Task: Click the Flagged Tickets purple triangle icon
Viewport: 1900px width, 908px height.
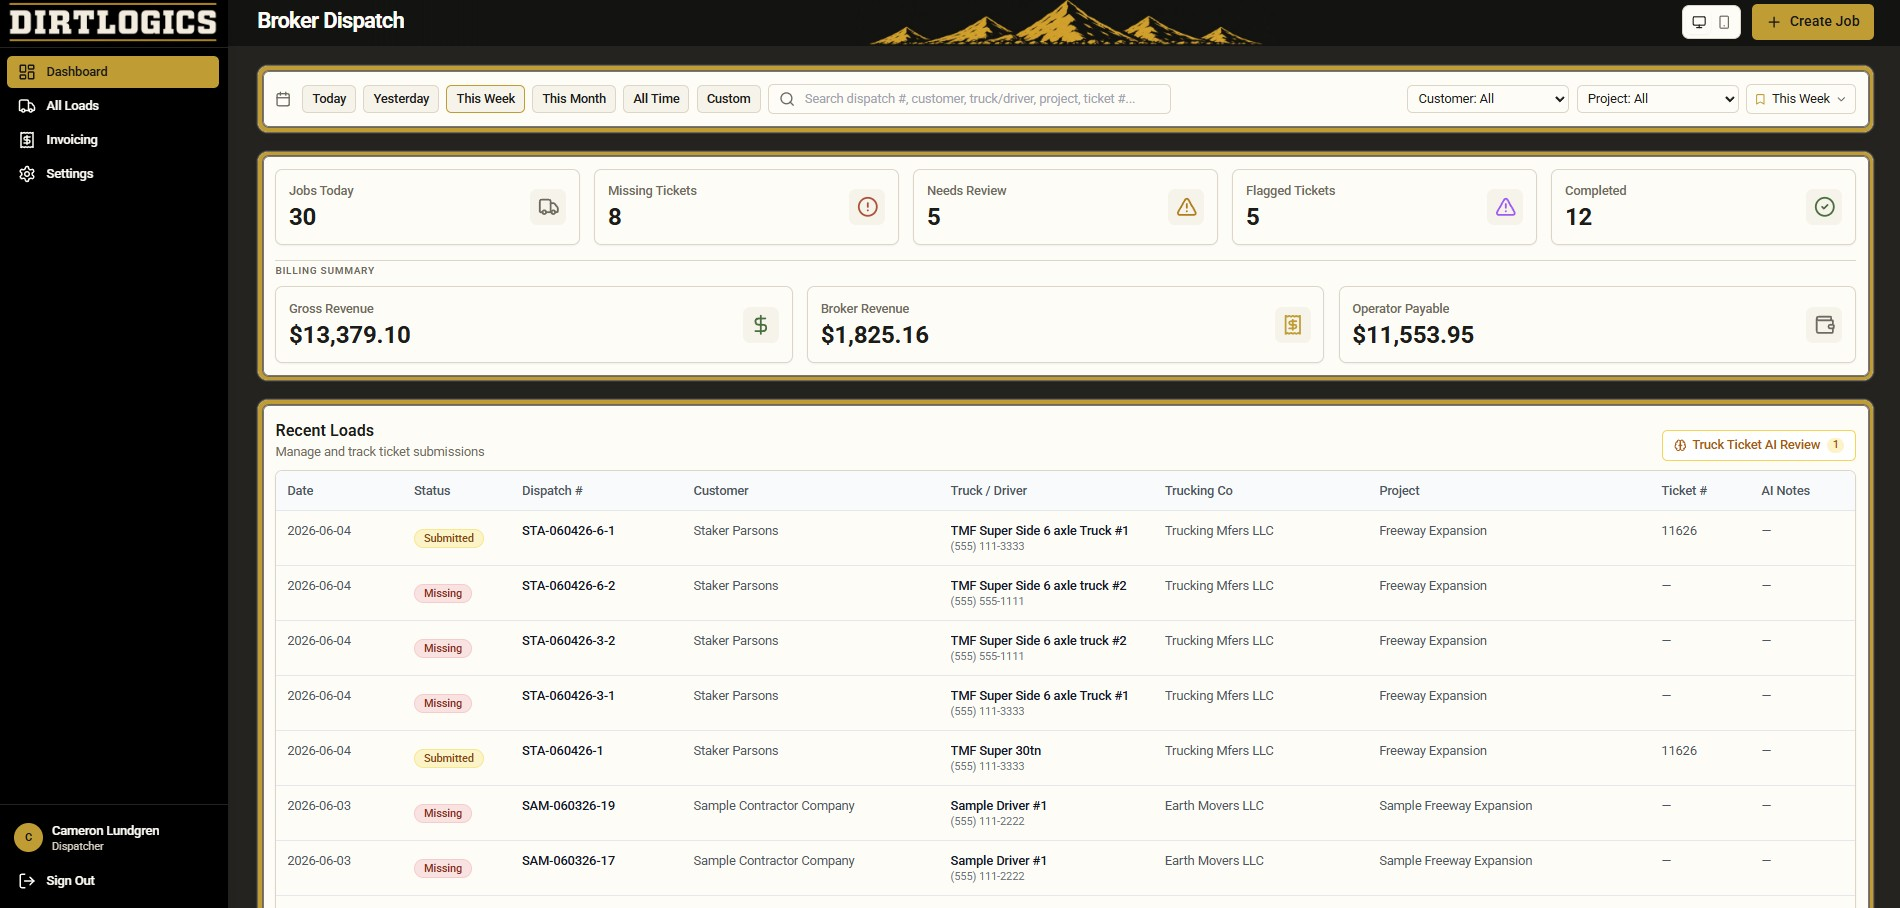Action: pyautogui.click(x=1505, y=207)
